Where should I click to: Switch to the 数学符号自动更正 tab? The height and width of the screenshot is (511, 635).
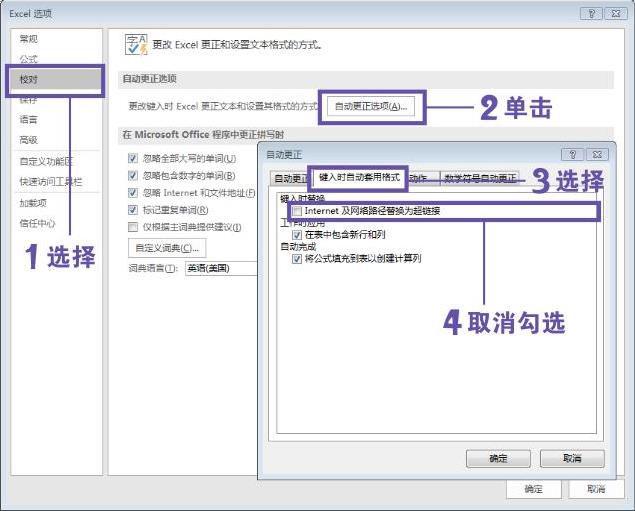point(480,178)
